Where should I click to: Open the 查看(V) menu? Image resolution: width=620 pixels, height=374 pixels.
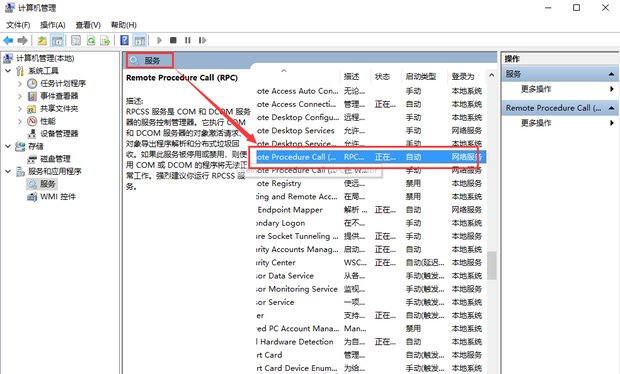(x=88, y=25)
